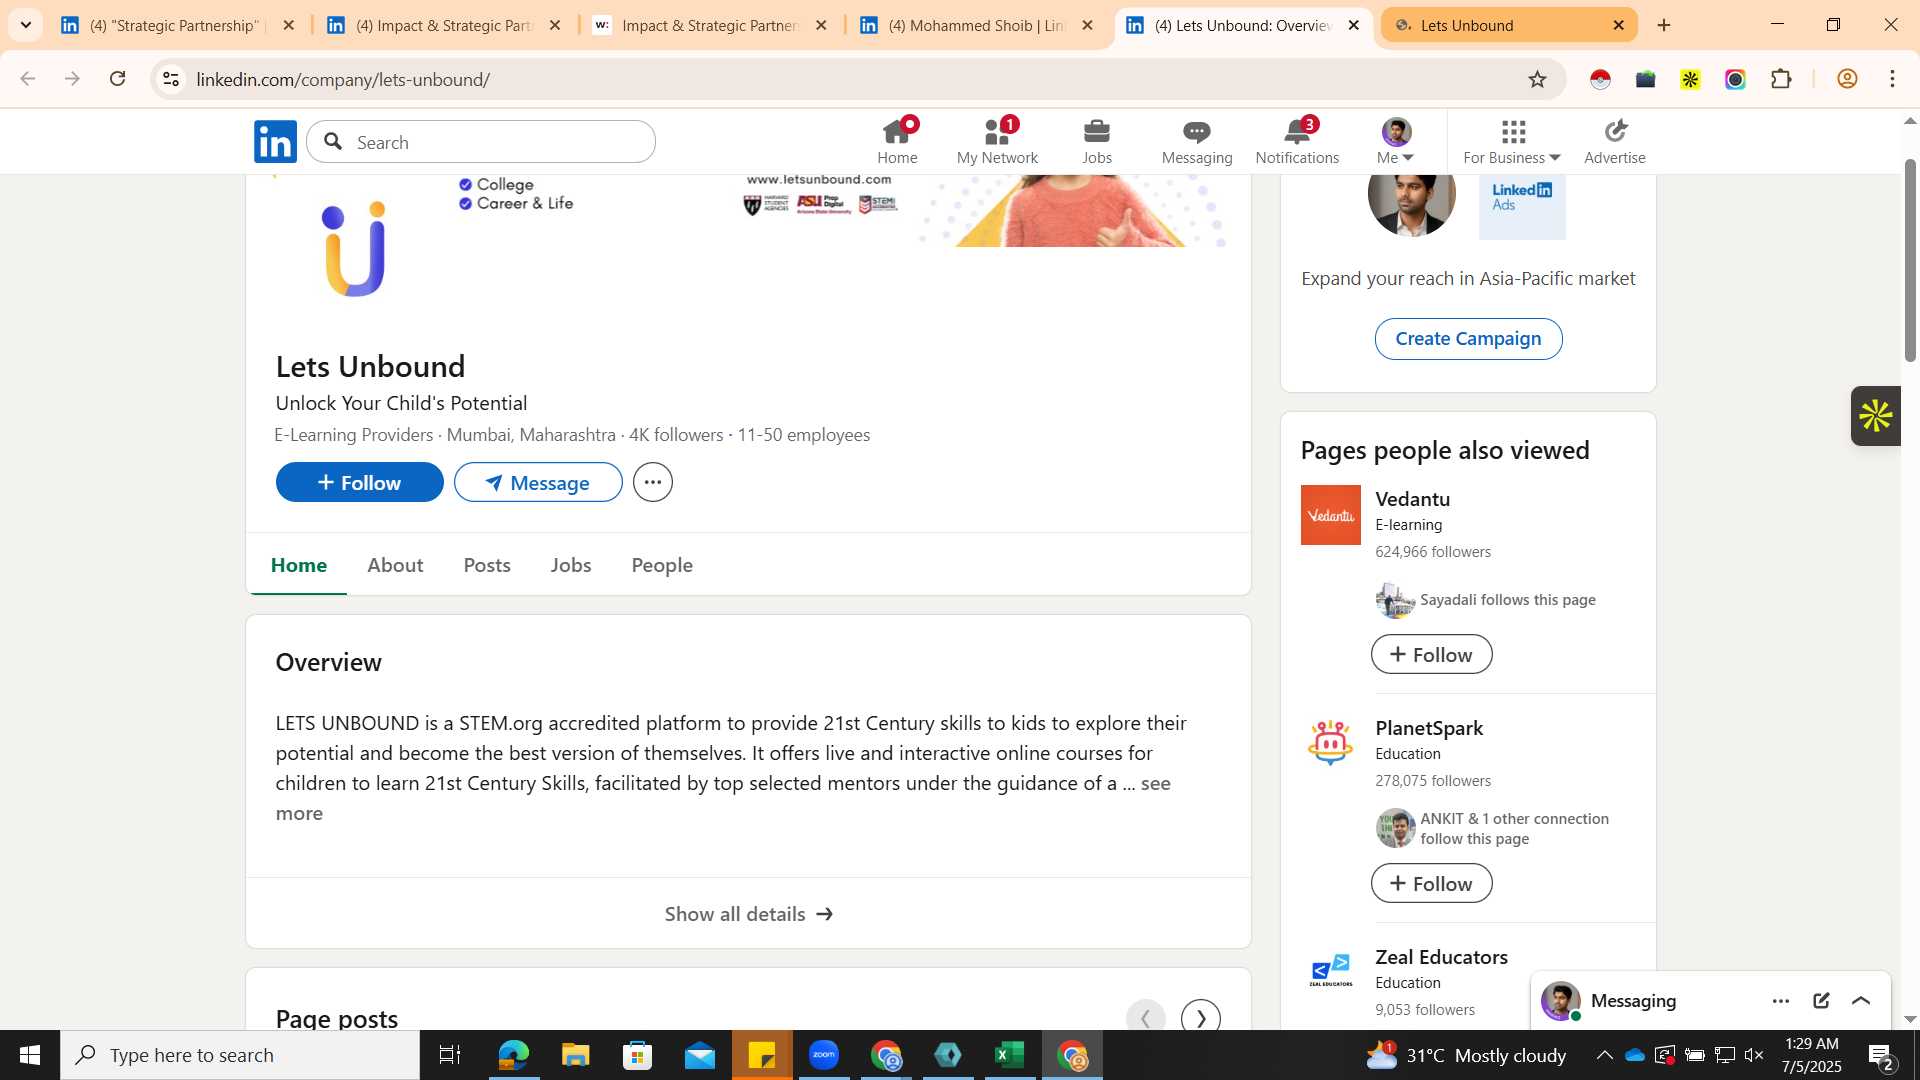
Task: Open Microsoft Edge from taskbar
Action: tap(514, 1055)
